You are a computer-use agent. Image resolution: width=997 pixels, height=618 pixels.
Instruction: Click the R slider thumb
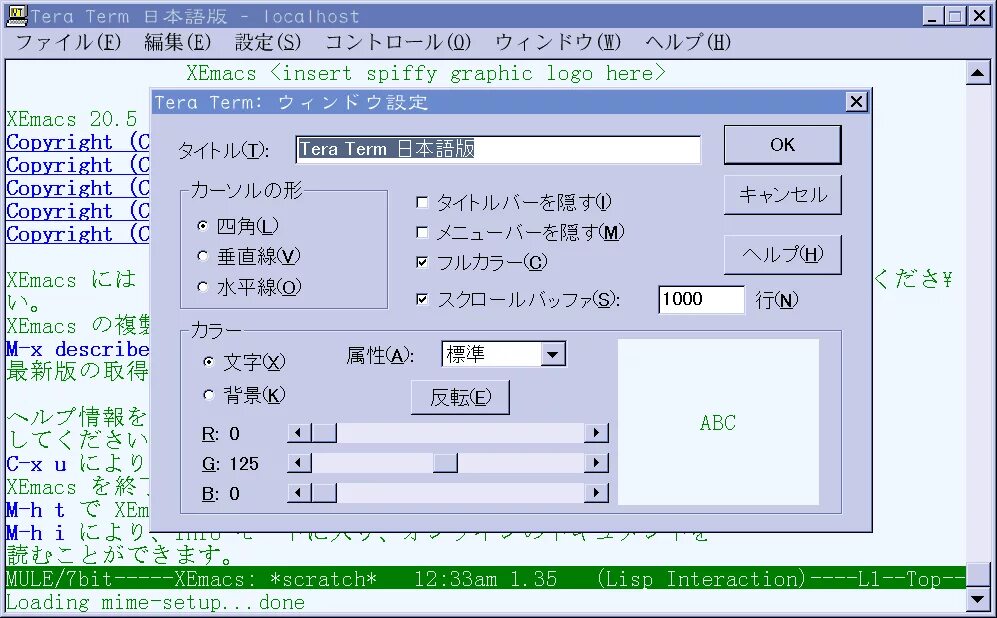coord(324,434)
